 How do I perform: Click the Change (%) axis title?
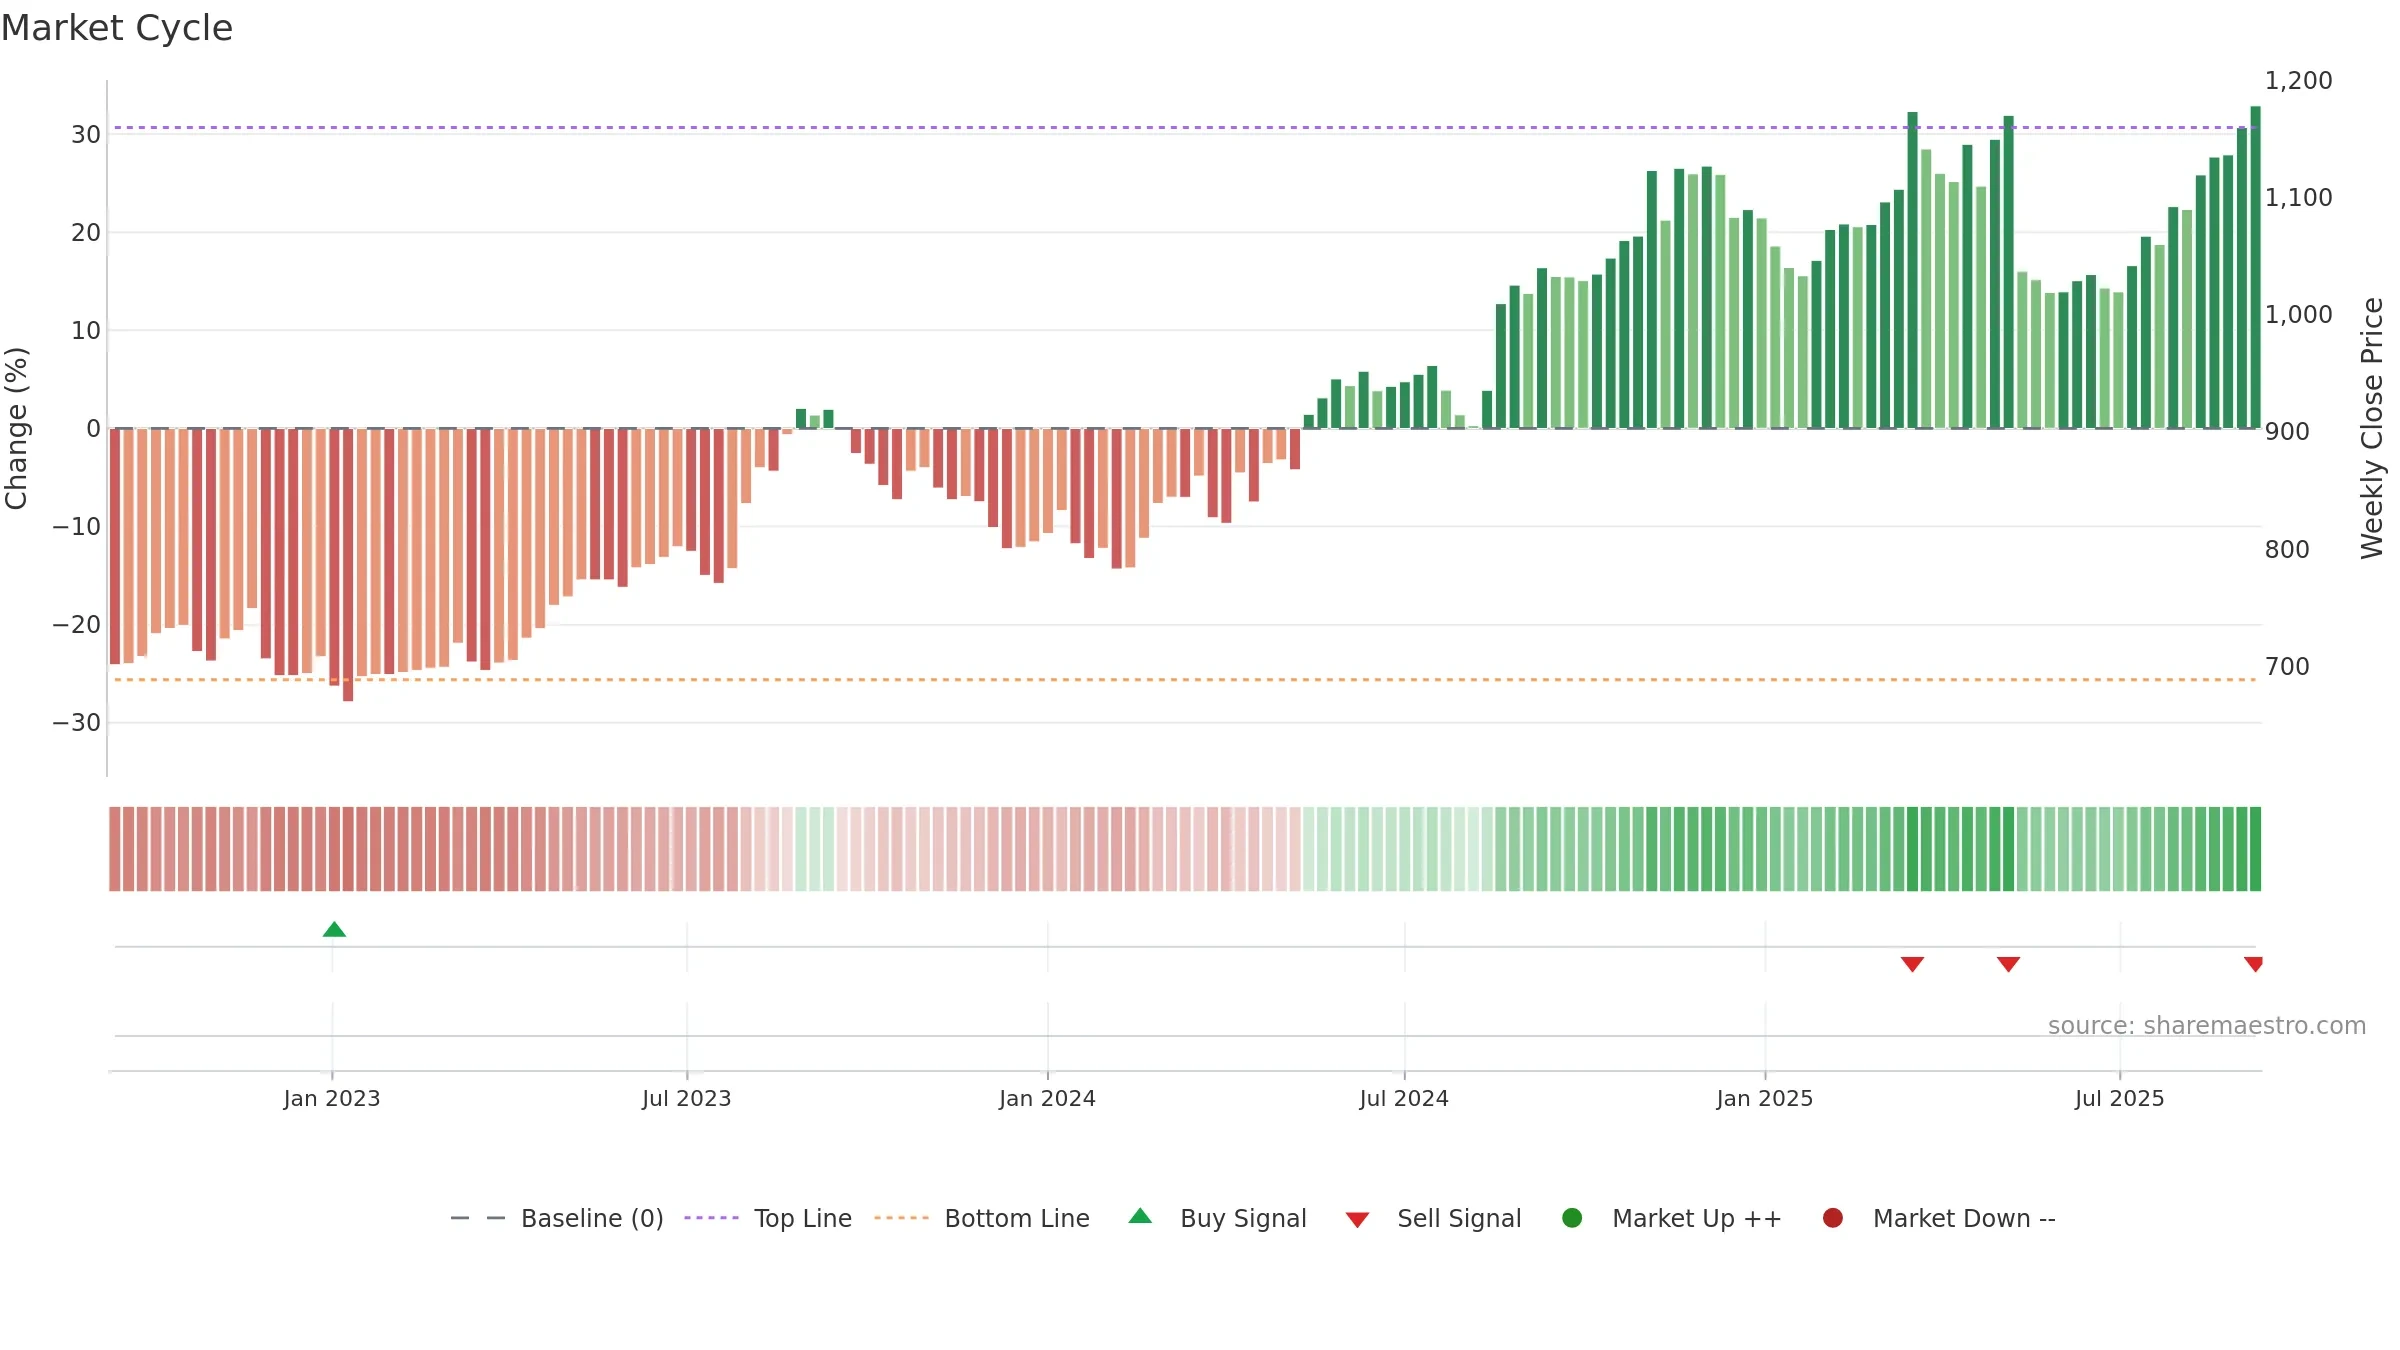point(16,428)
